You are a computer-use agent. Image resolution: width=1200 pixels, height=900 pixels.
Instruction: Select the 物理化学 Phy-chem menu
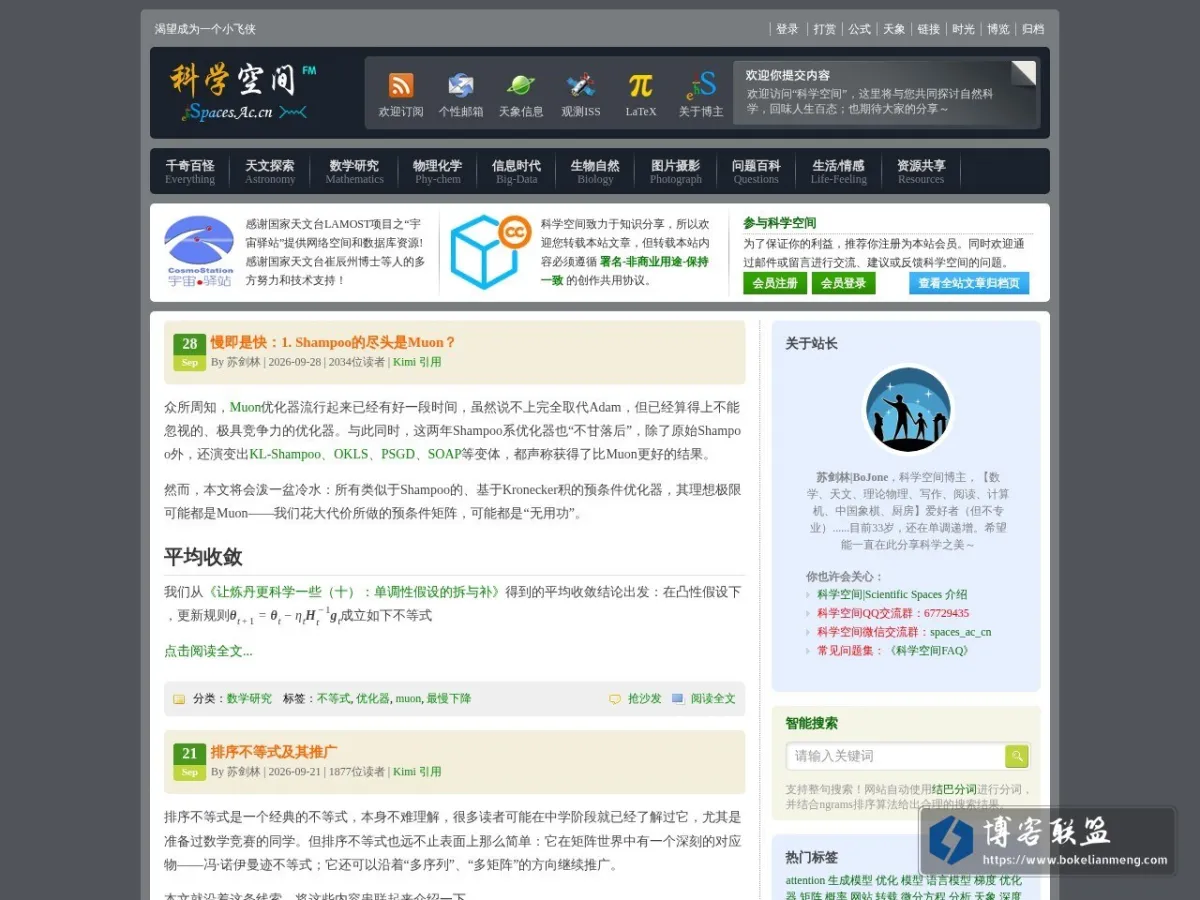click(x=438, y=172)
